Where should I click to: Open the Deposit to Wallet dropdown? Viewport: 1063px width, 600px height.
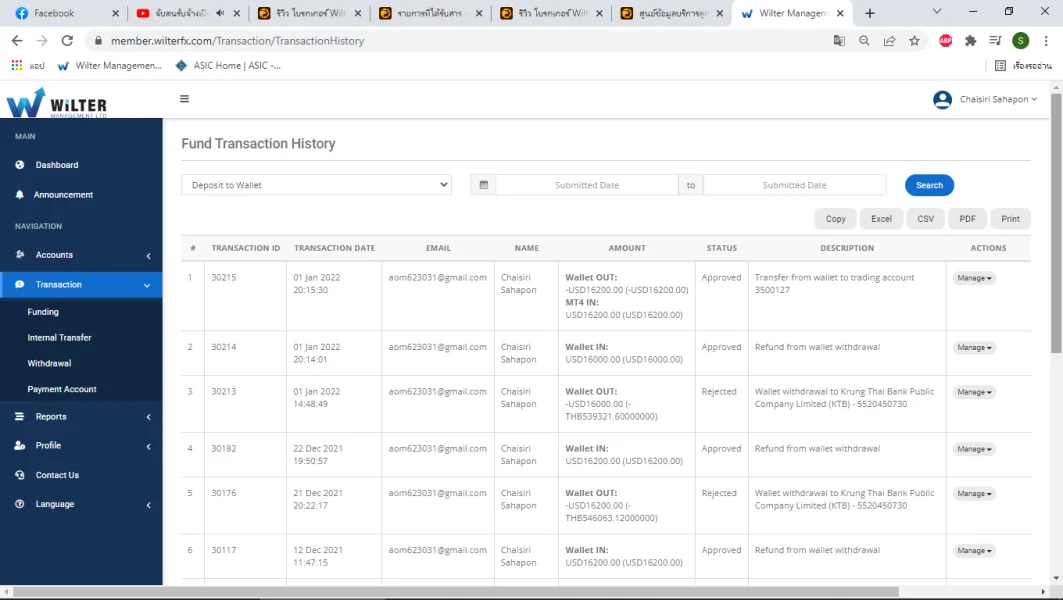[316, 185]
